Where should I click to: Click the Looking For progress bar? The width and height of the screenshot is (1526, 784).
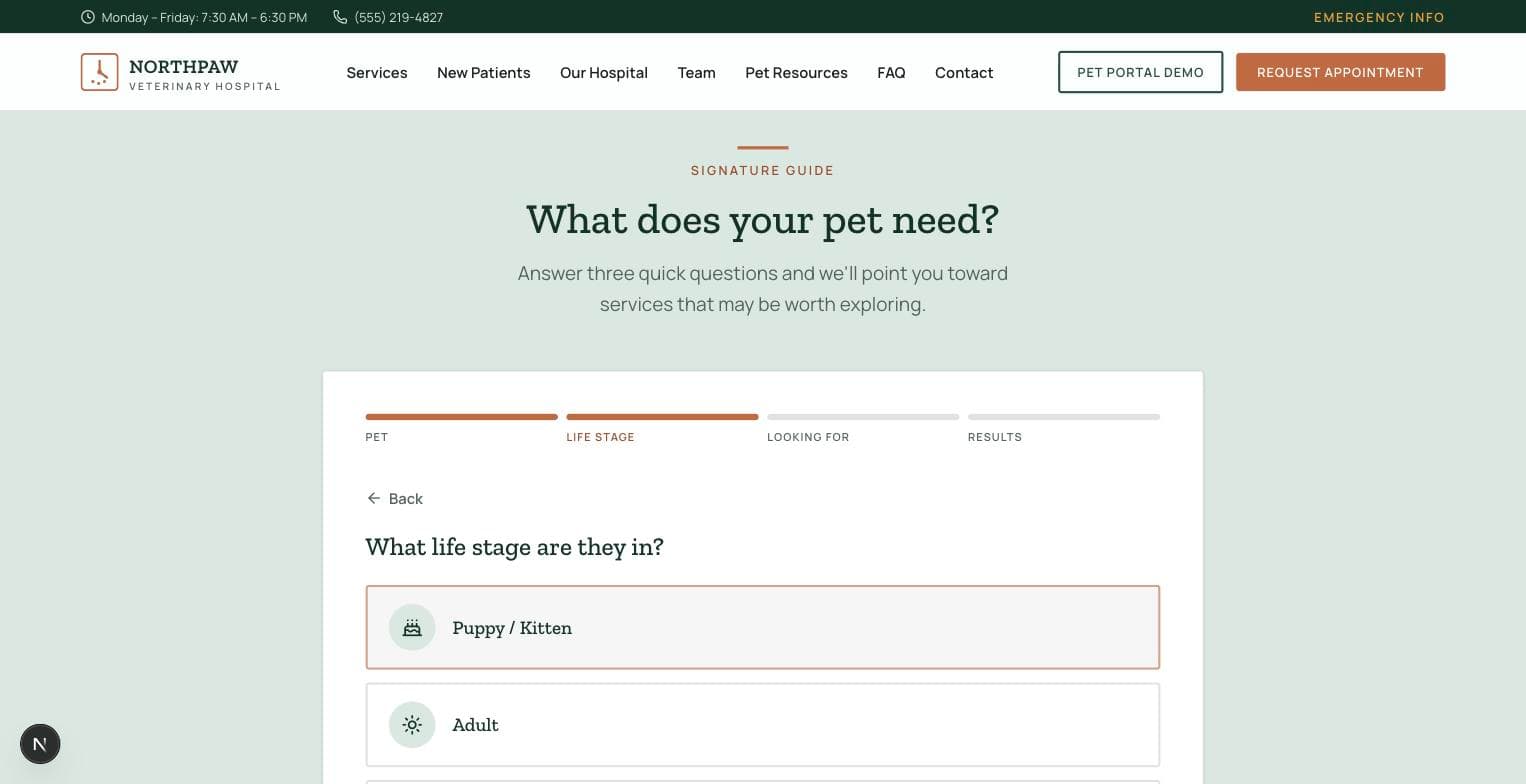(x=863, y=417)
